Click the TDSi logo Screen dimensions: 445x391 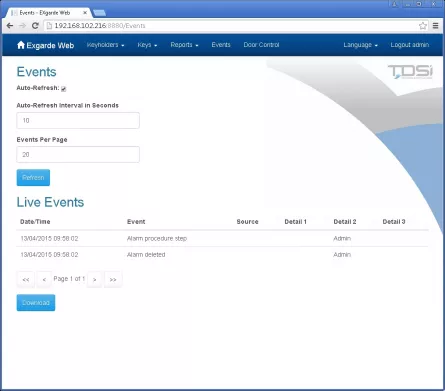pyautogui.click(x=410, y=72)
